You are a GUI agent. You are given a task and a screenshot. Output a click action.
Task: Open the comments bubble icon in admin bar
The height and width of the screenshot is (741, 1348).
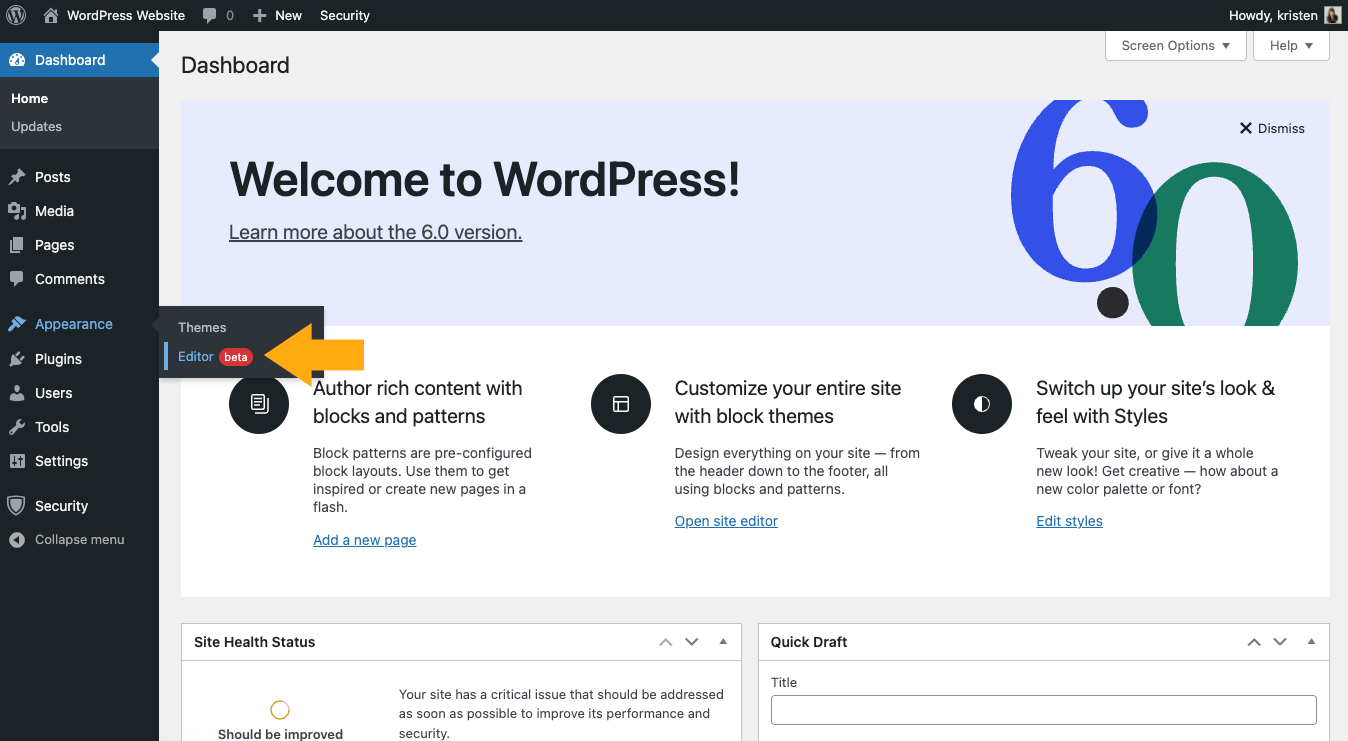pos(209,15)
